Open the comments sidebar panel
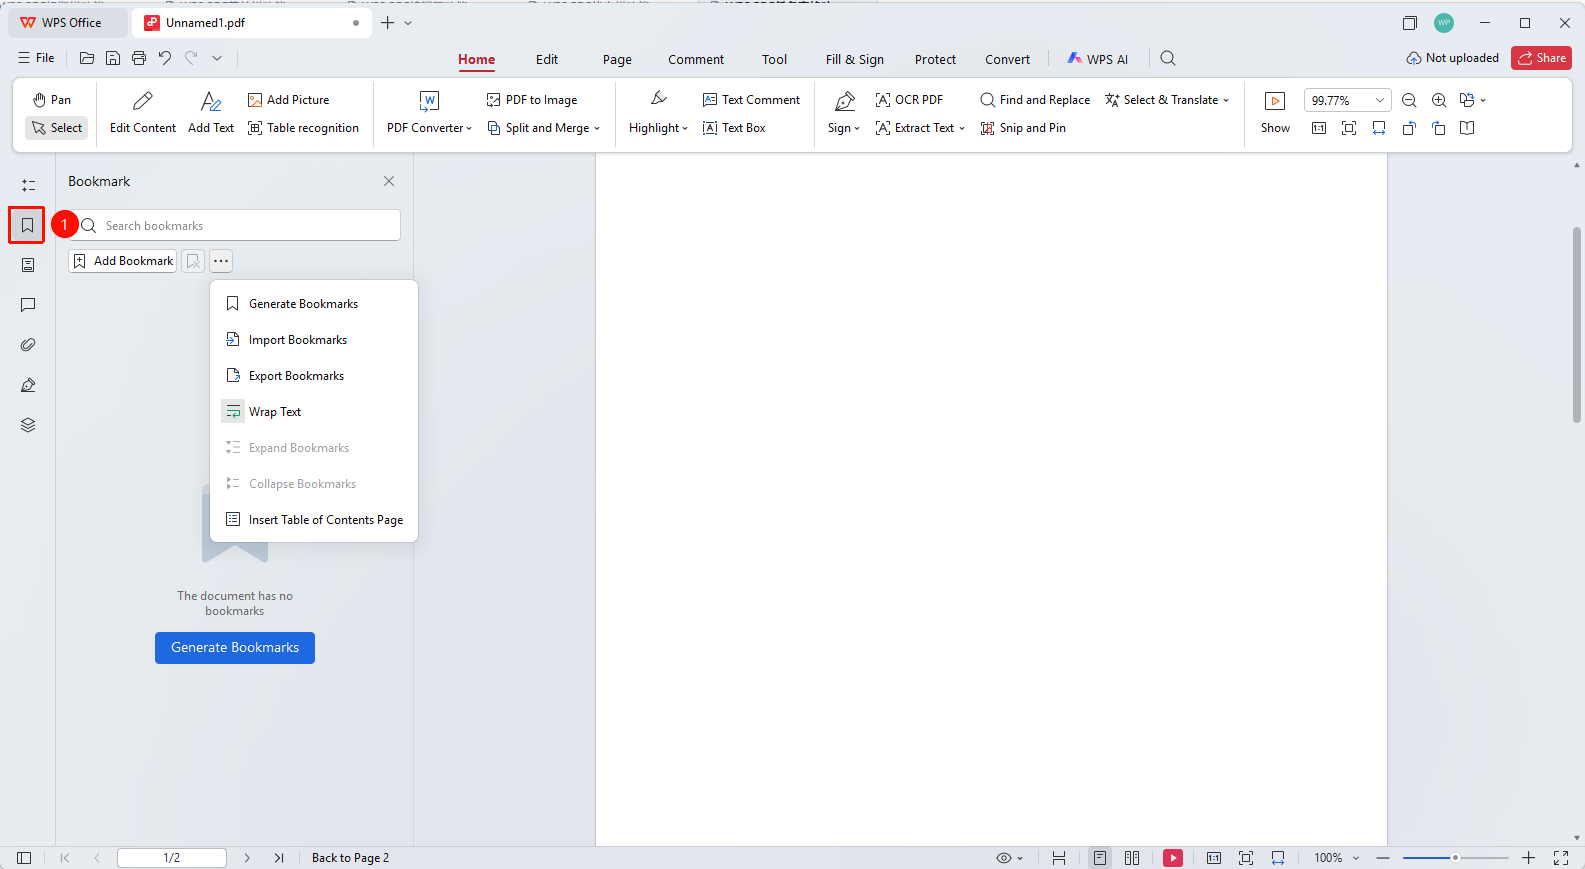The height and width of the screenshot is (869, 1585). tap(28, 305)
